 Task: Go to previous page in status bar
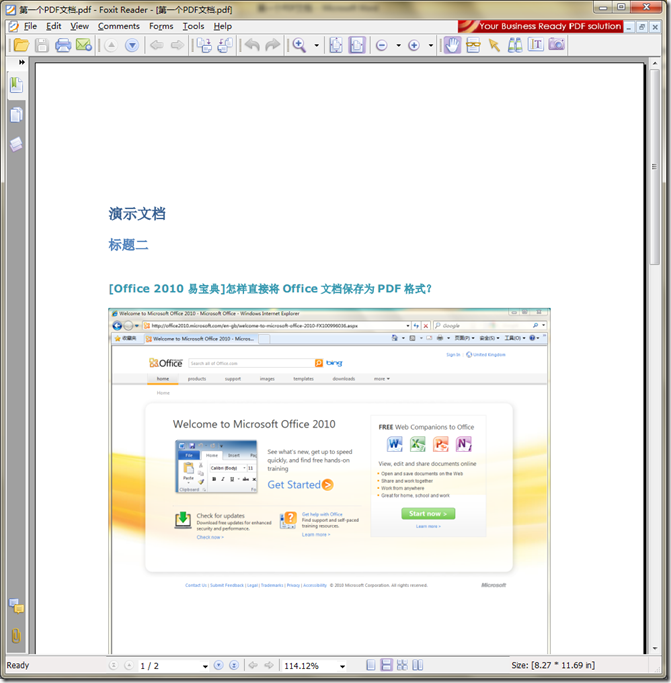(129, 666)
